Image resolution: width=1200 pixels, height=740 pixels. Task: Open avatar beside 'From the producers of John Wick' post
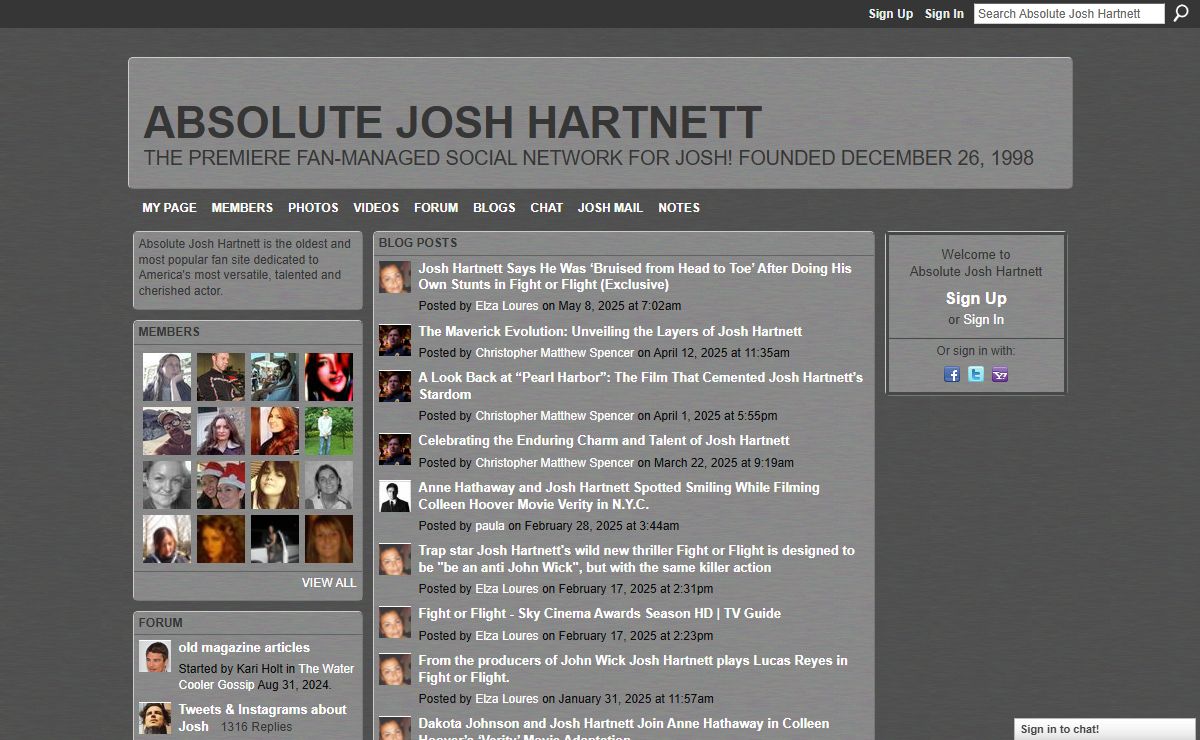click(x=395, y=669)
